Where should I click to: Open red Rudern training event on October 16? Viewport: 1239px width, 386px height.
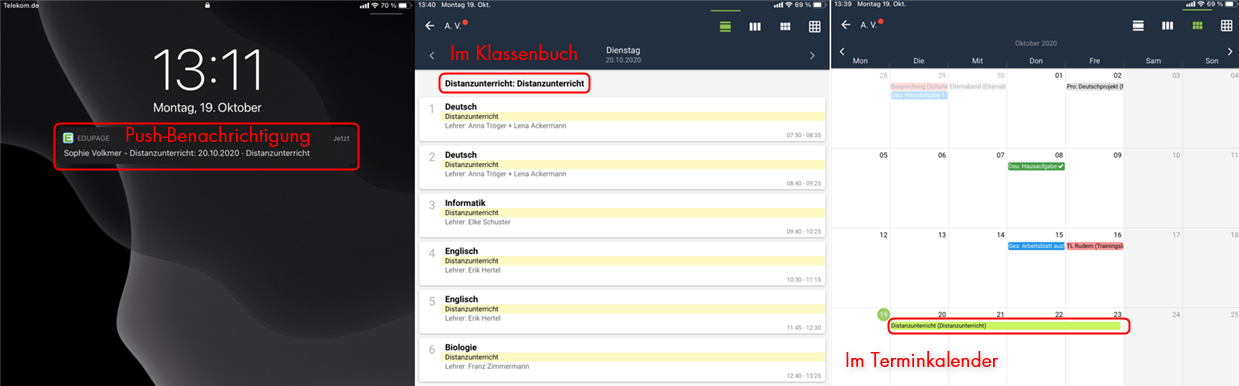1094,245
